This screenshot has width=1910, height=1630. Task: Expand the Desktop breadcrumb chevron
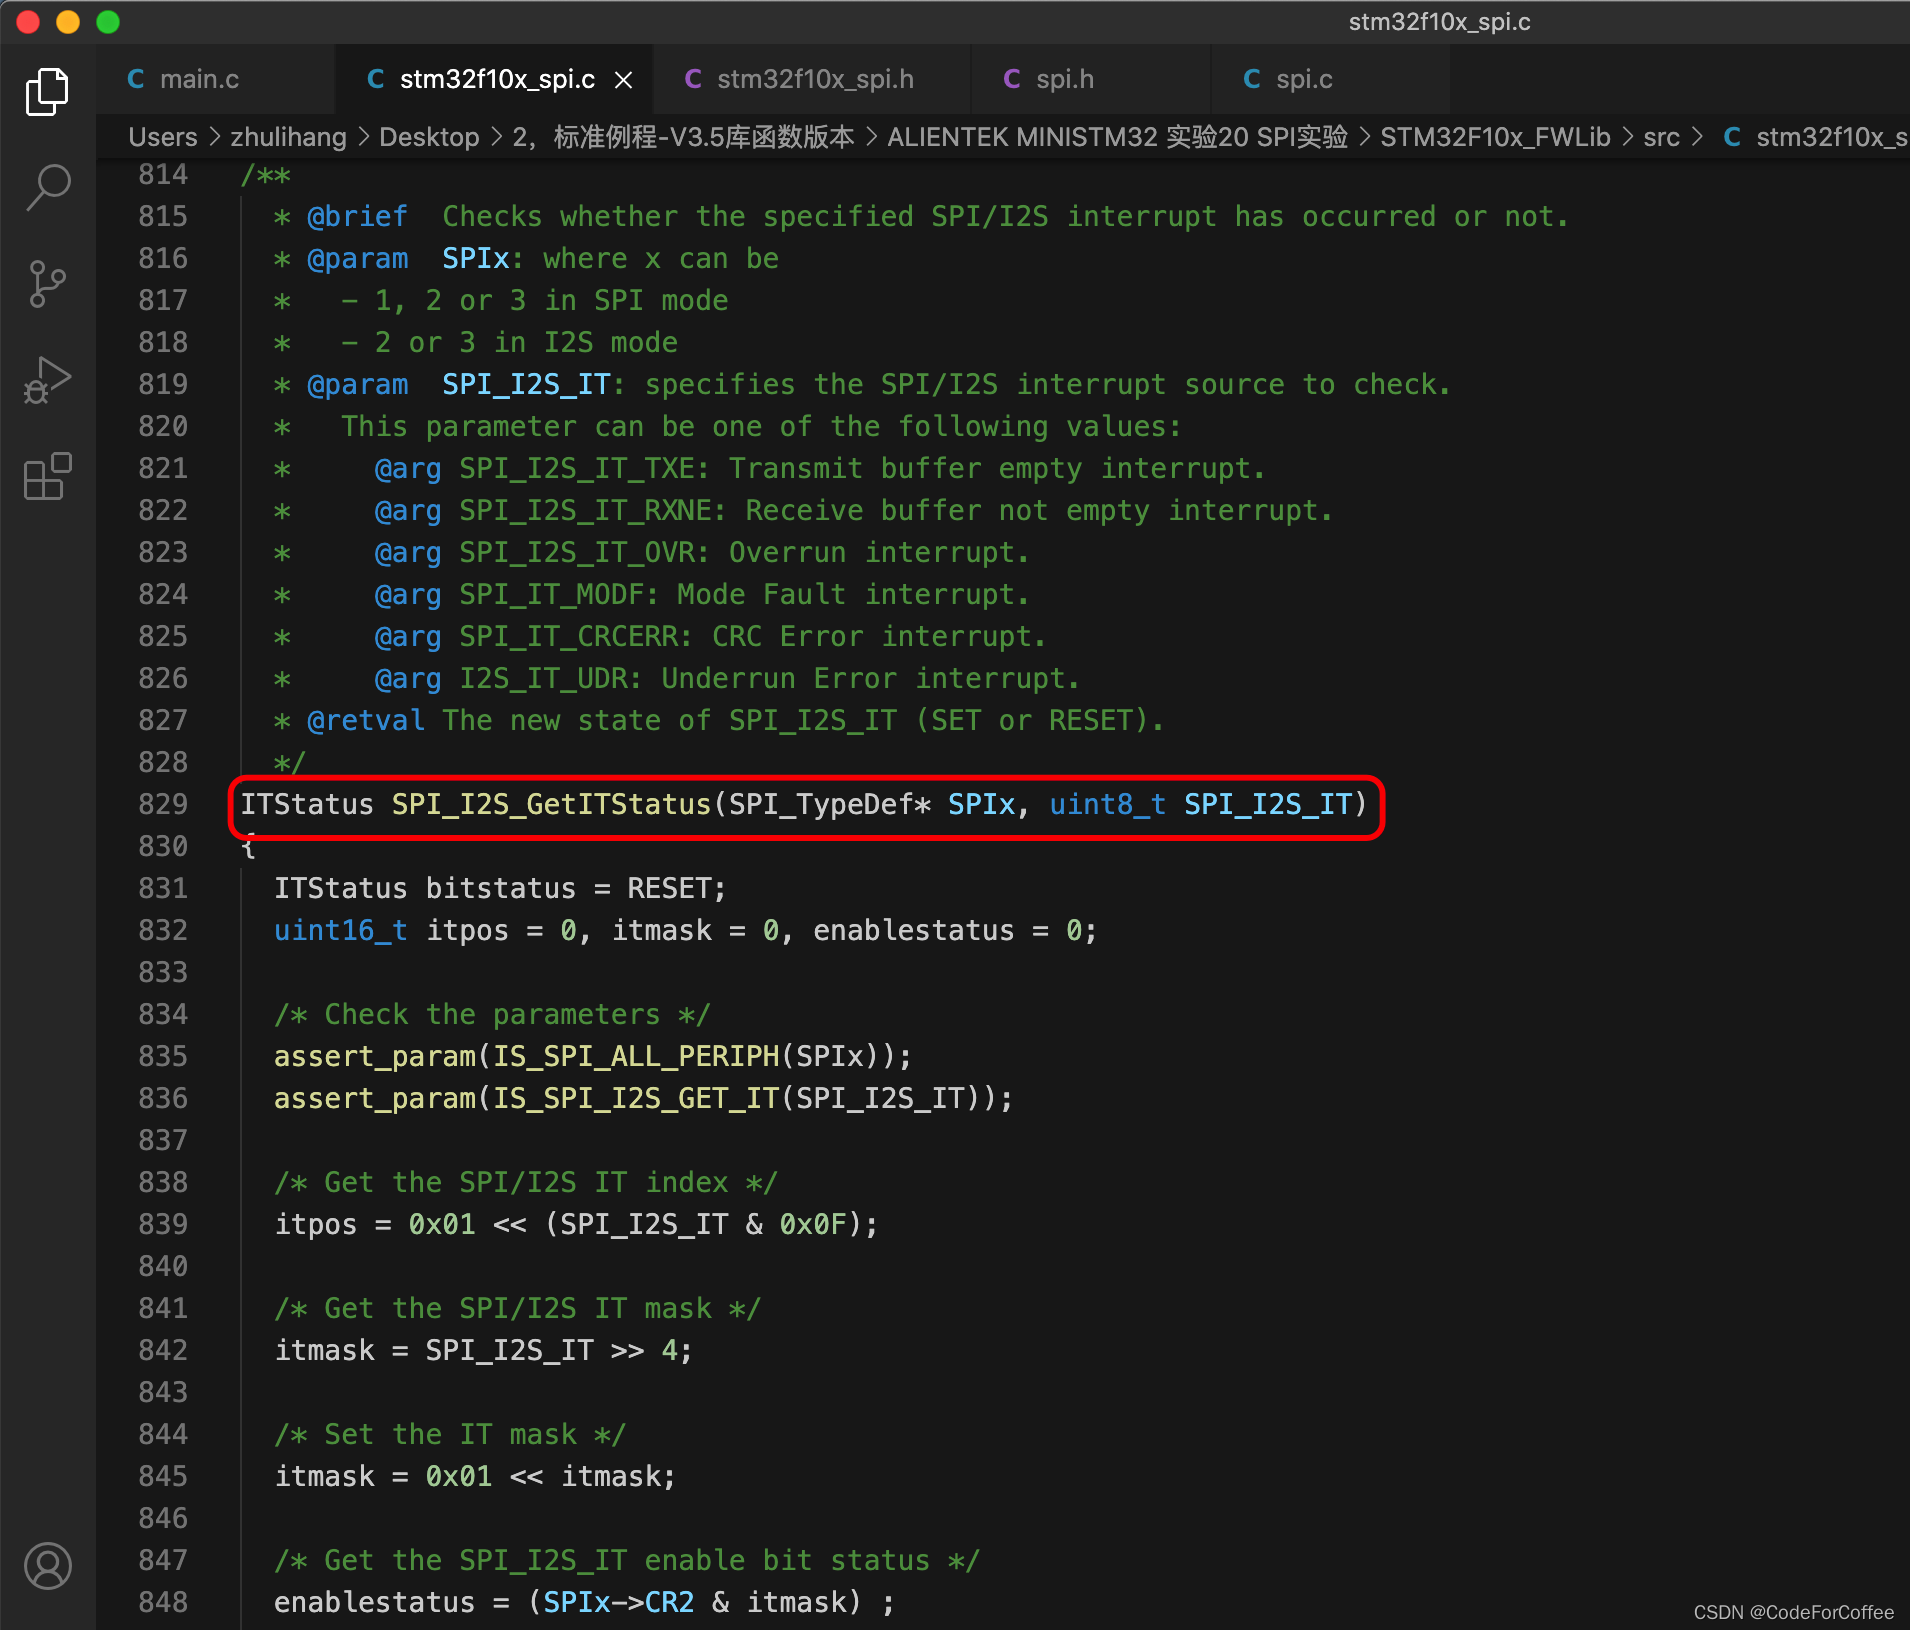497,137
